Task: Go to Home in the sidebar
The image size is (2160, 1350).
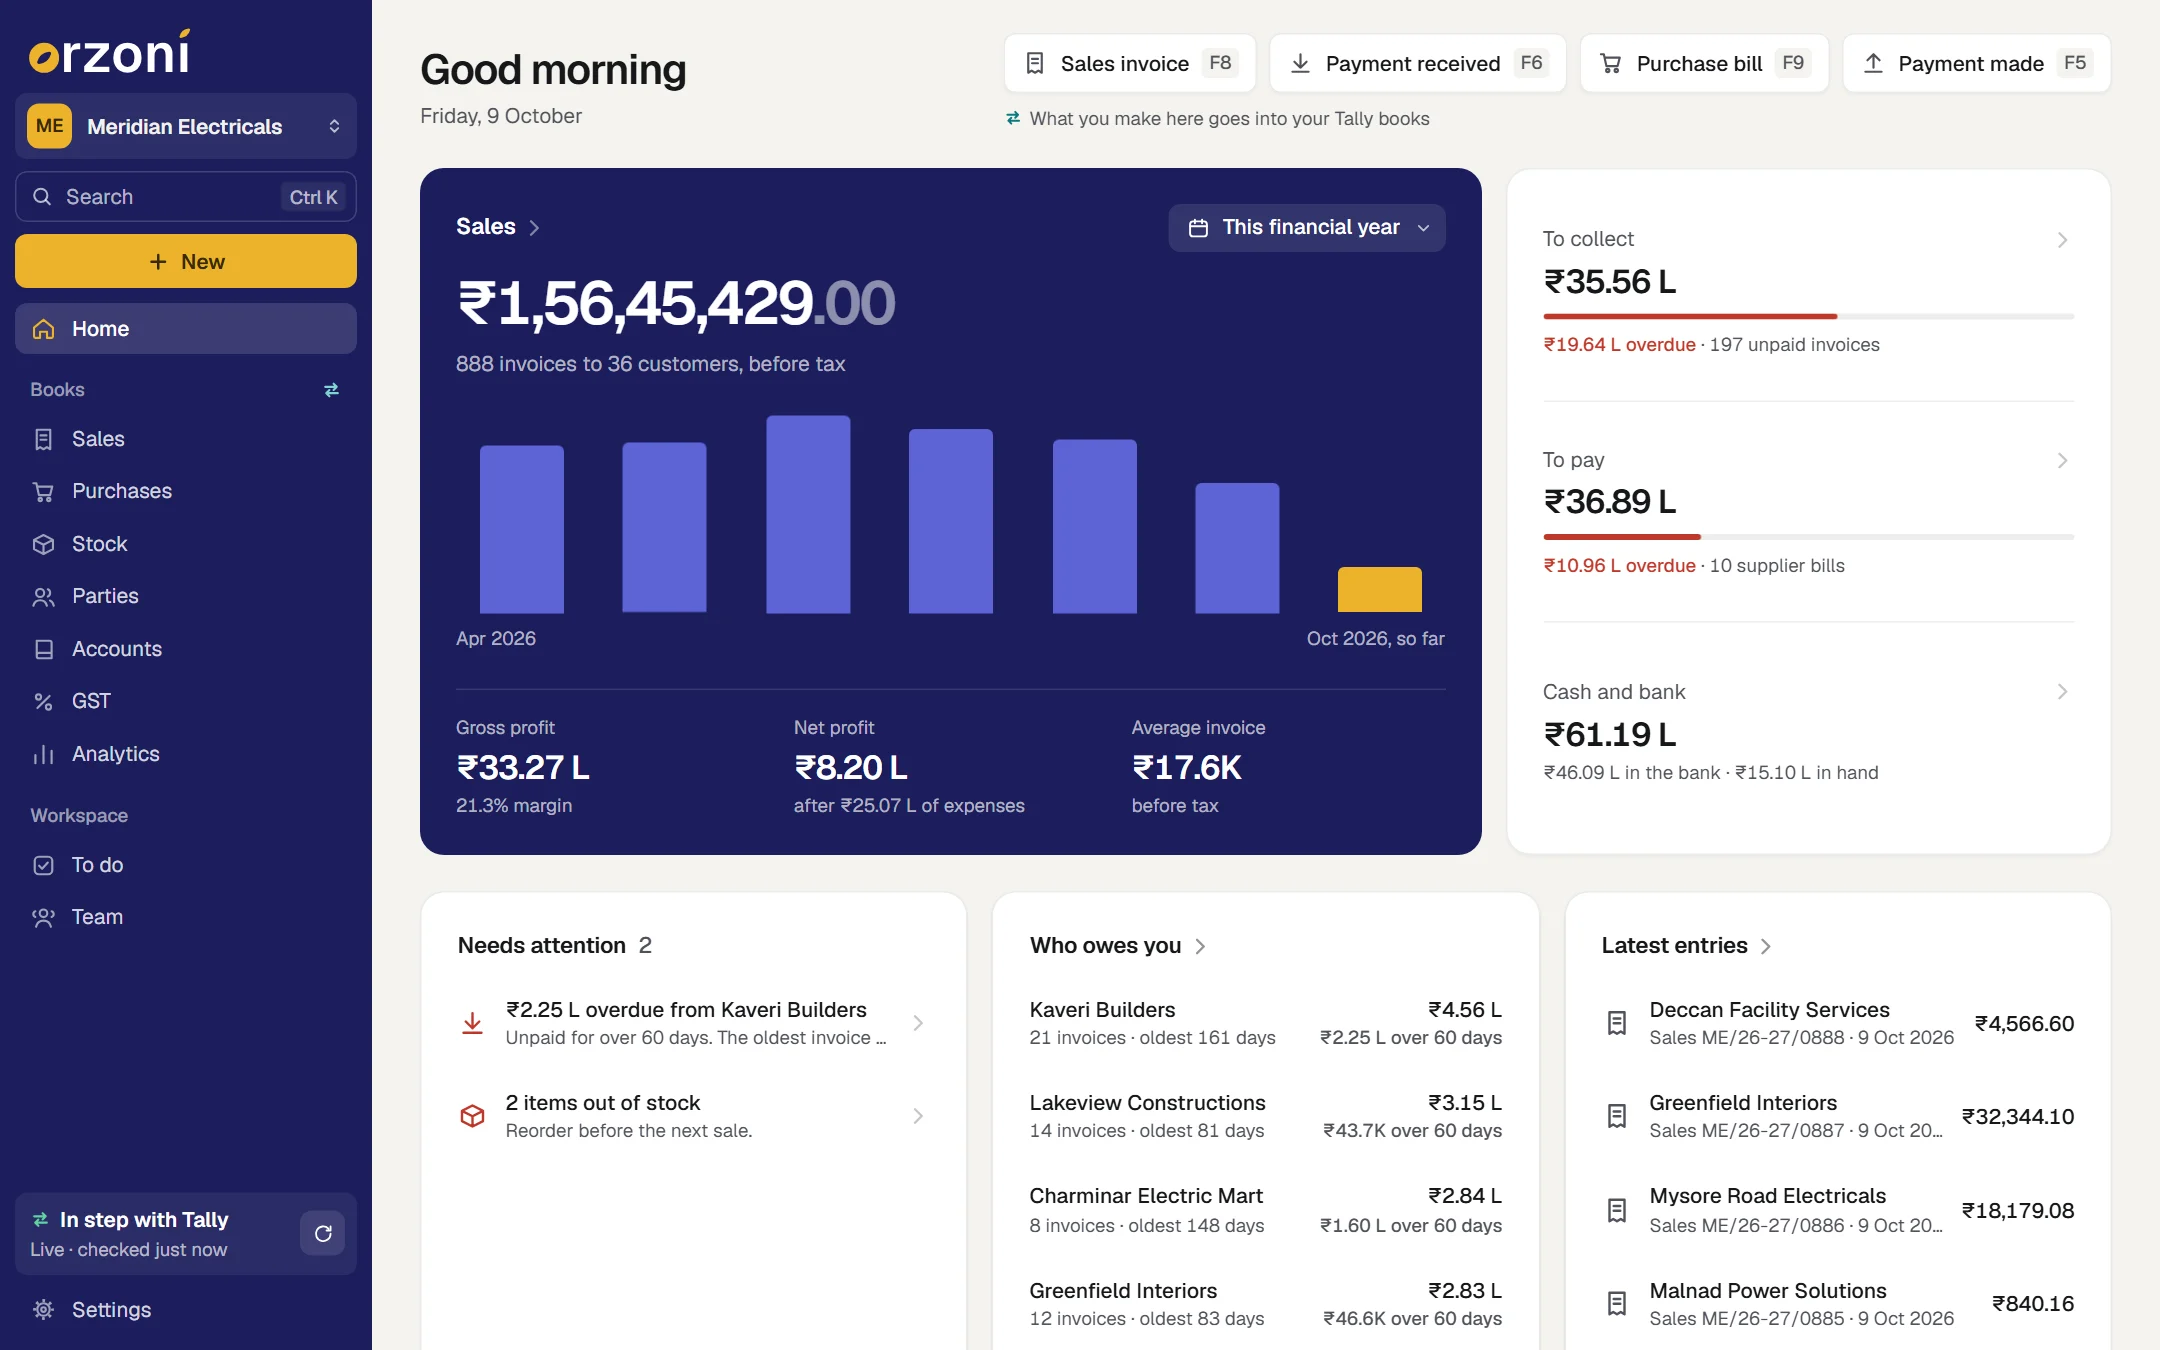Action: (186, 329)
